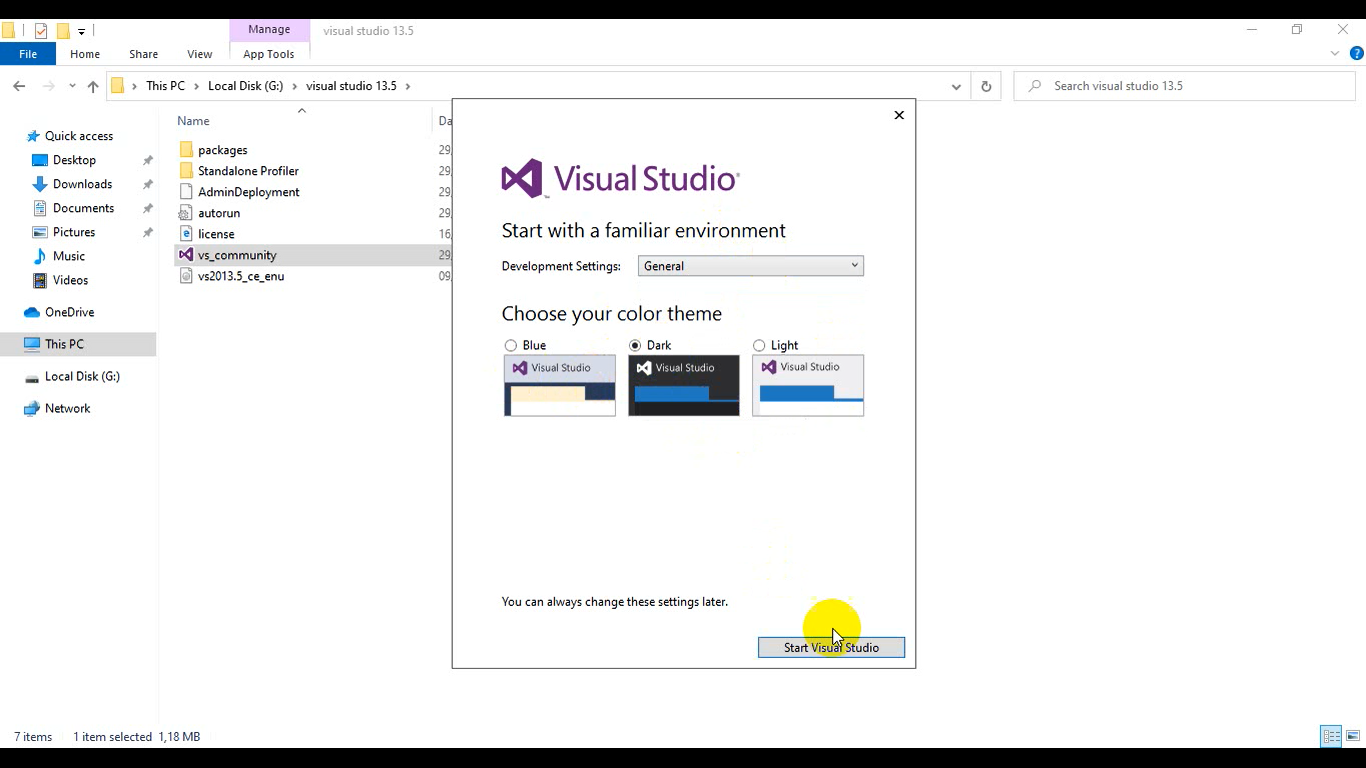This screenshot has height=768, width=1366.
Task: Open the File menu in Explorer
Action: coord(28,54)
